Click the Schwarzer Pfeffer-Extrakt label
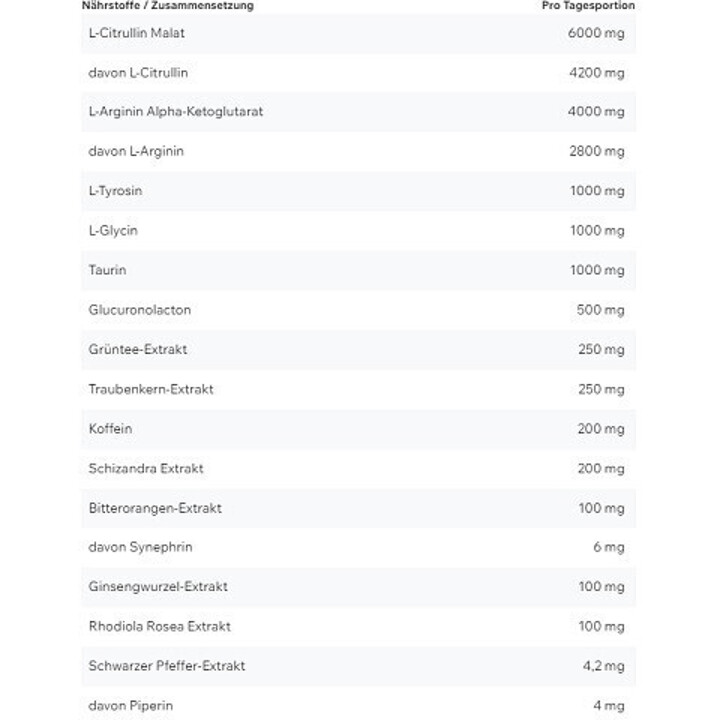 (x=167, y=666)
